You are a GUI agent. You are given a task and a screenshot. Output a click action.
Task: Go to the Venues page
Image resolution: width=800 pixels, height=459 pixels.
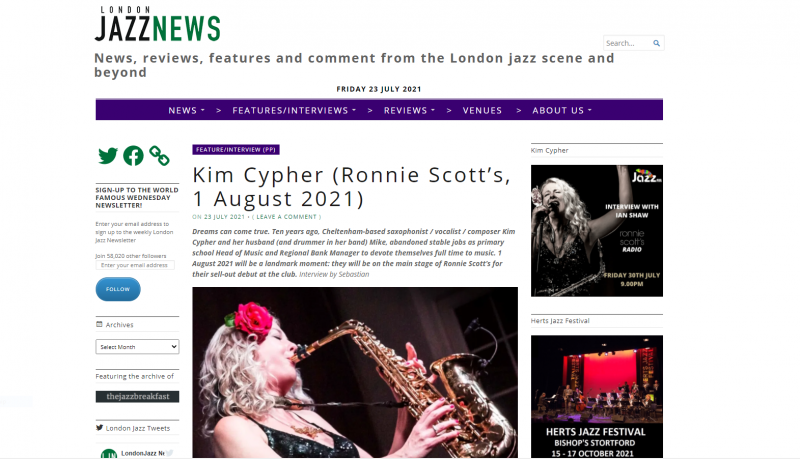482,110
